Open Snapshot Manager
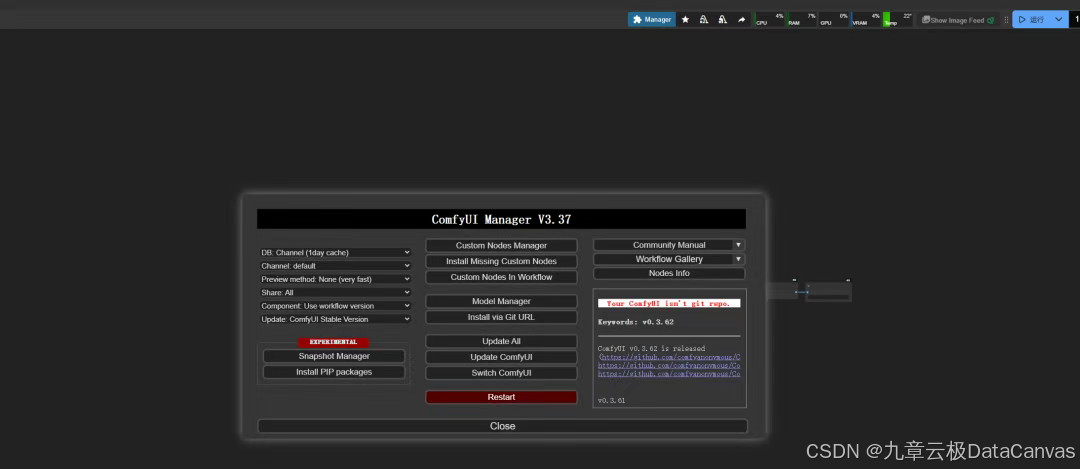 (334, 356)
